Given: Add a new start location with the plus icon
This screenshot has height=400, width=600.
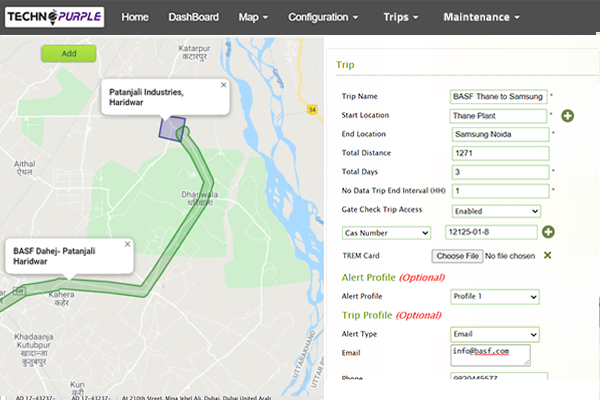Looking at the screenshot, I should 567,116.
